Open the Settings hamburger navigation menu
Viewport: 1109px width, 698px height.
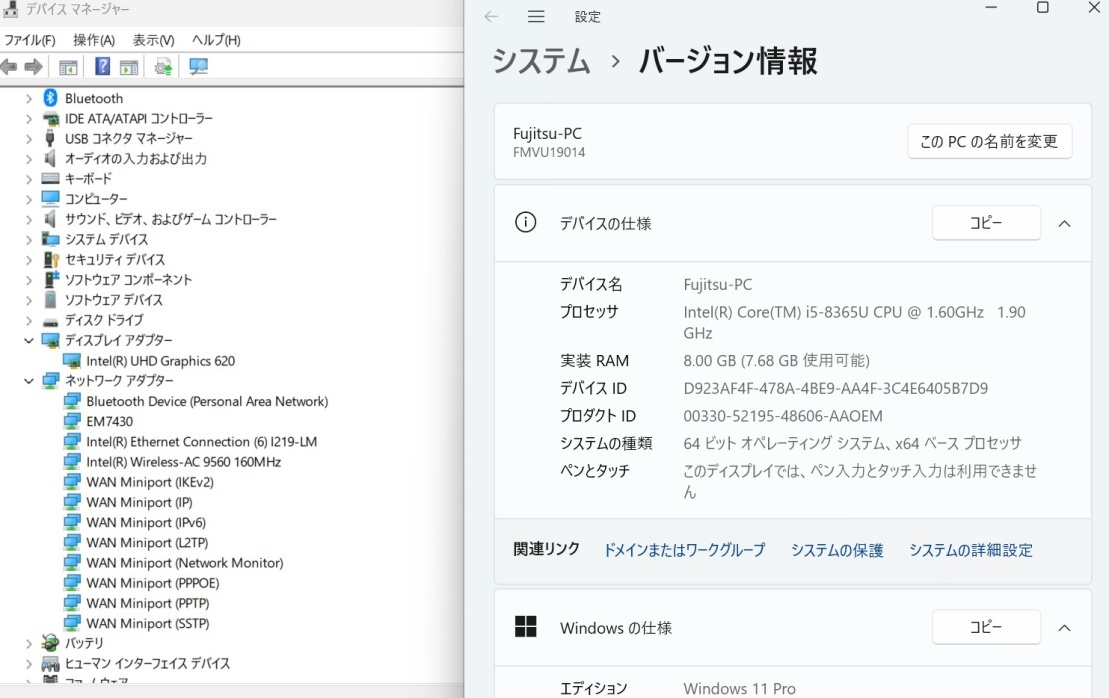pos(536,16)
